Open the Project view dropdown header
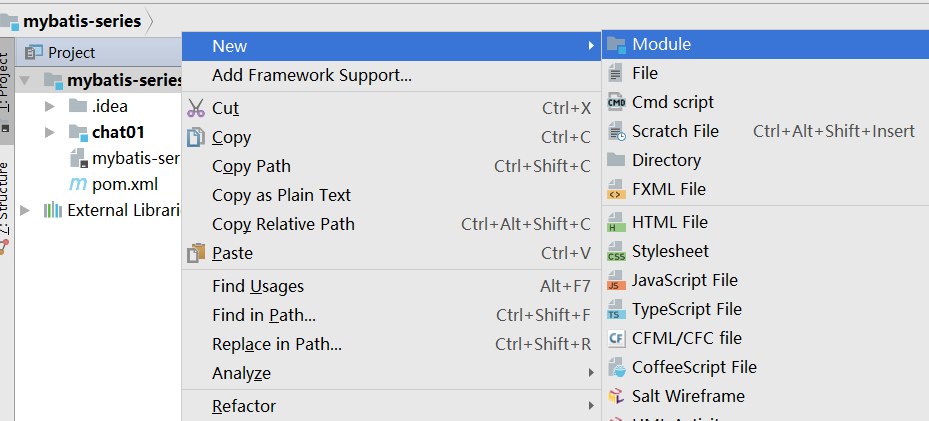Image resolution: width=929 pixels, height=421 pixels. tap(71, 52)
